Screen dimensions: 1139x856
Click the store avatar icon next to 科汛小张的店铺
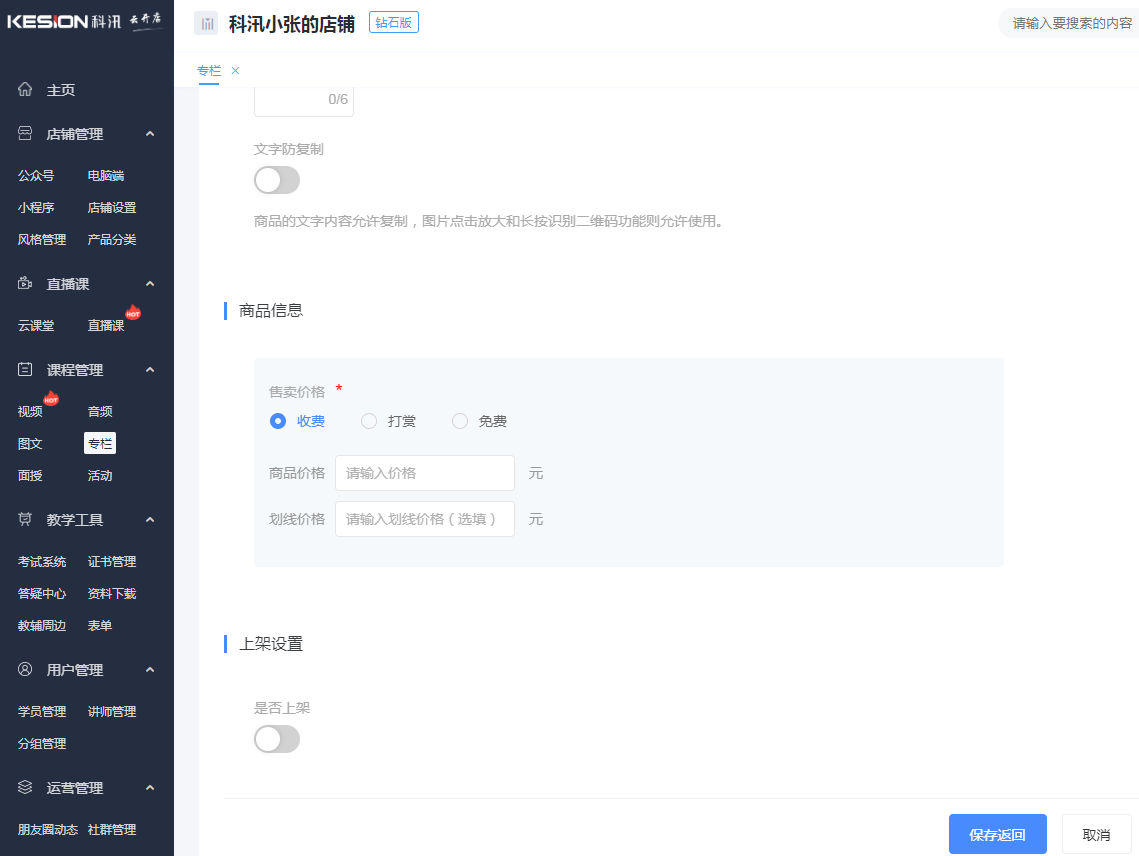206,21
